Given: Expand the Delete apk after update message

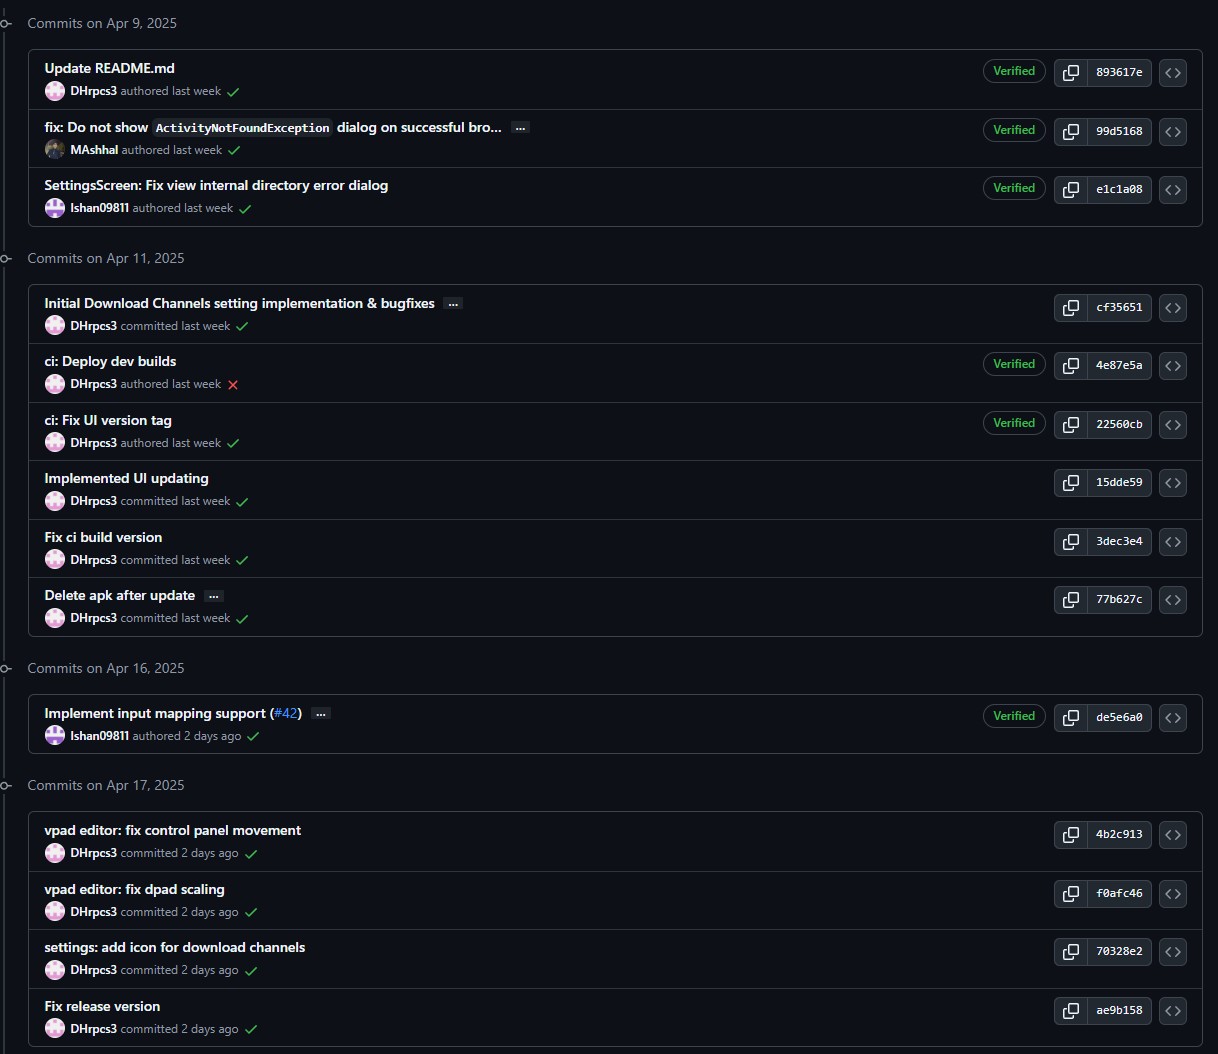Looking at the screenshot, I should coord(213,596).
